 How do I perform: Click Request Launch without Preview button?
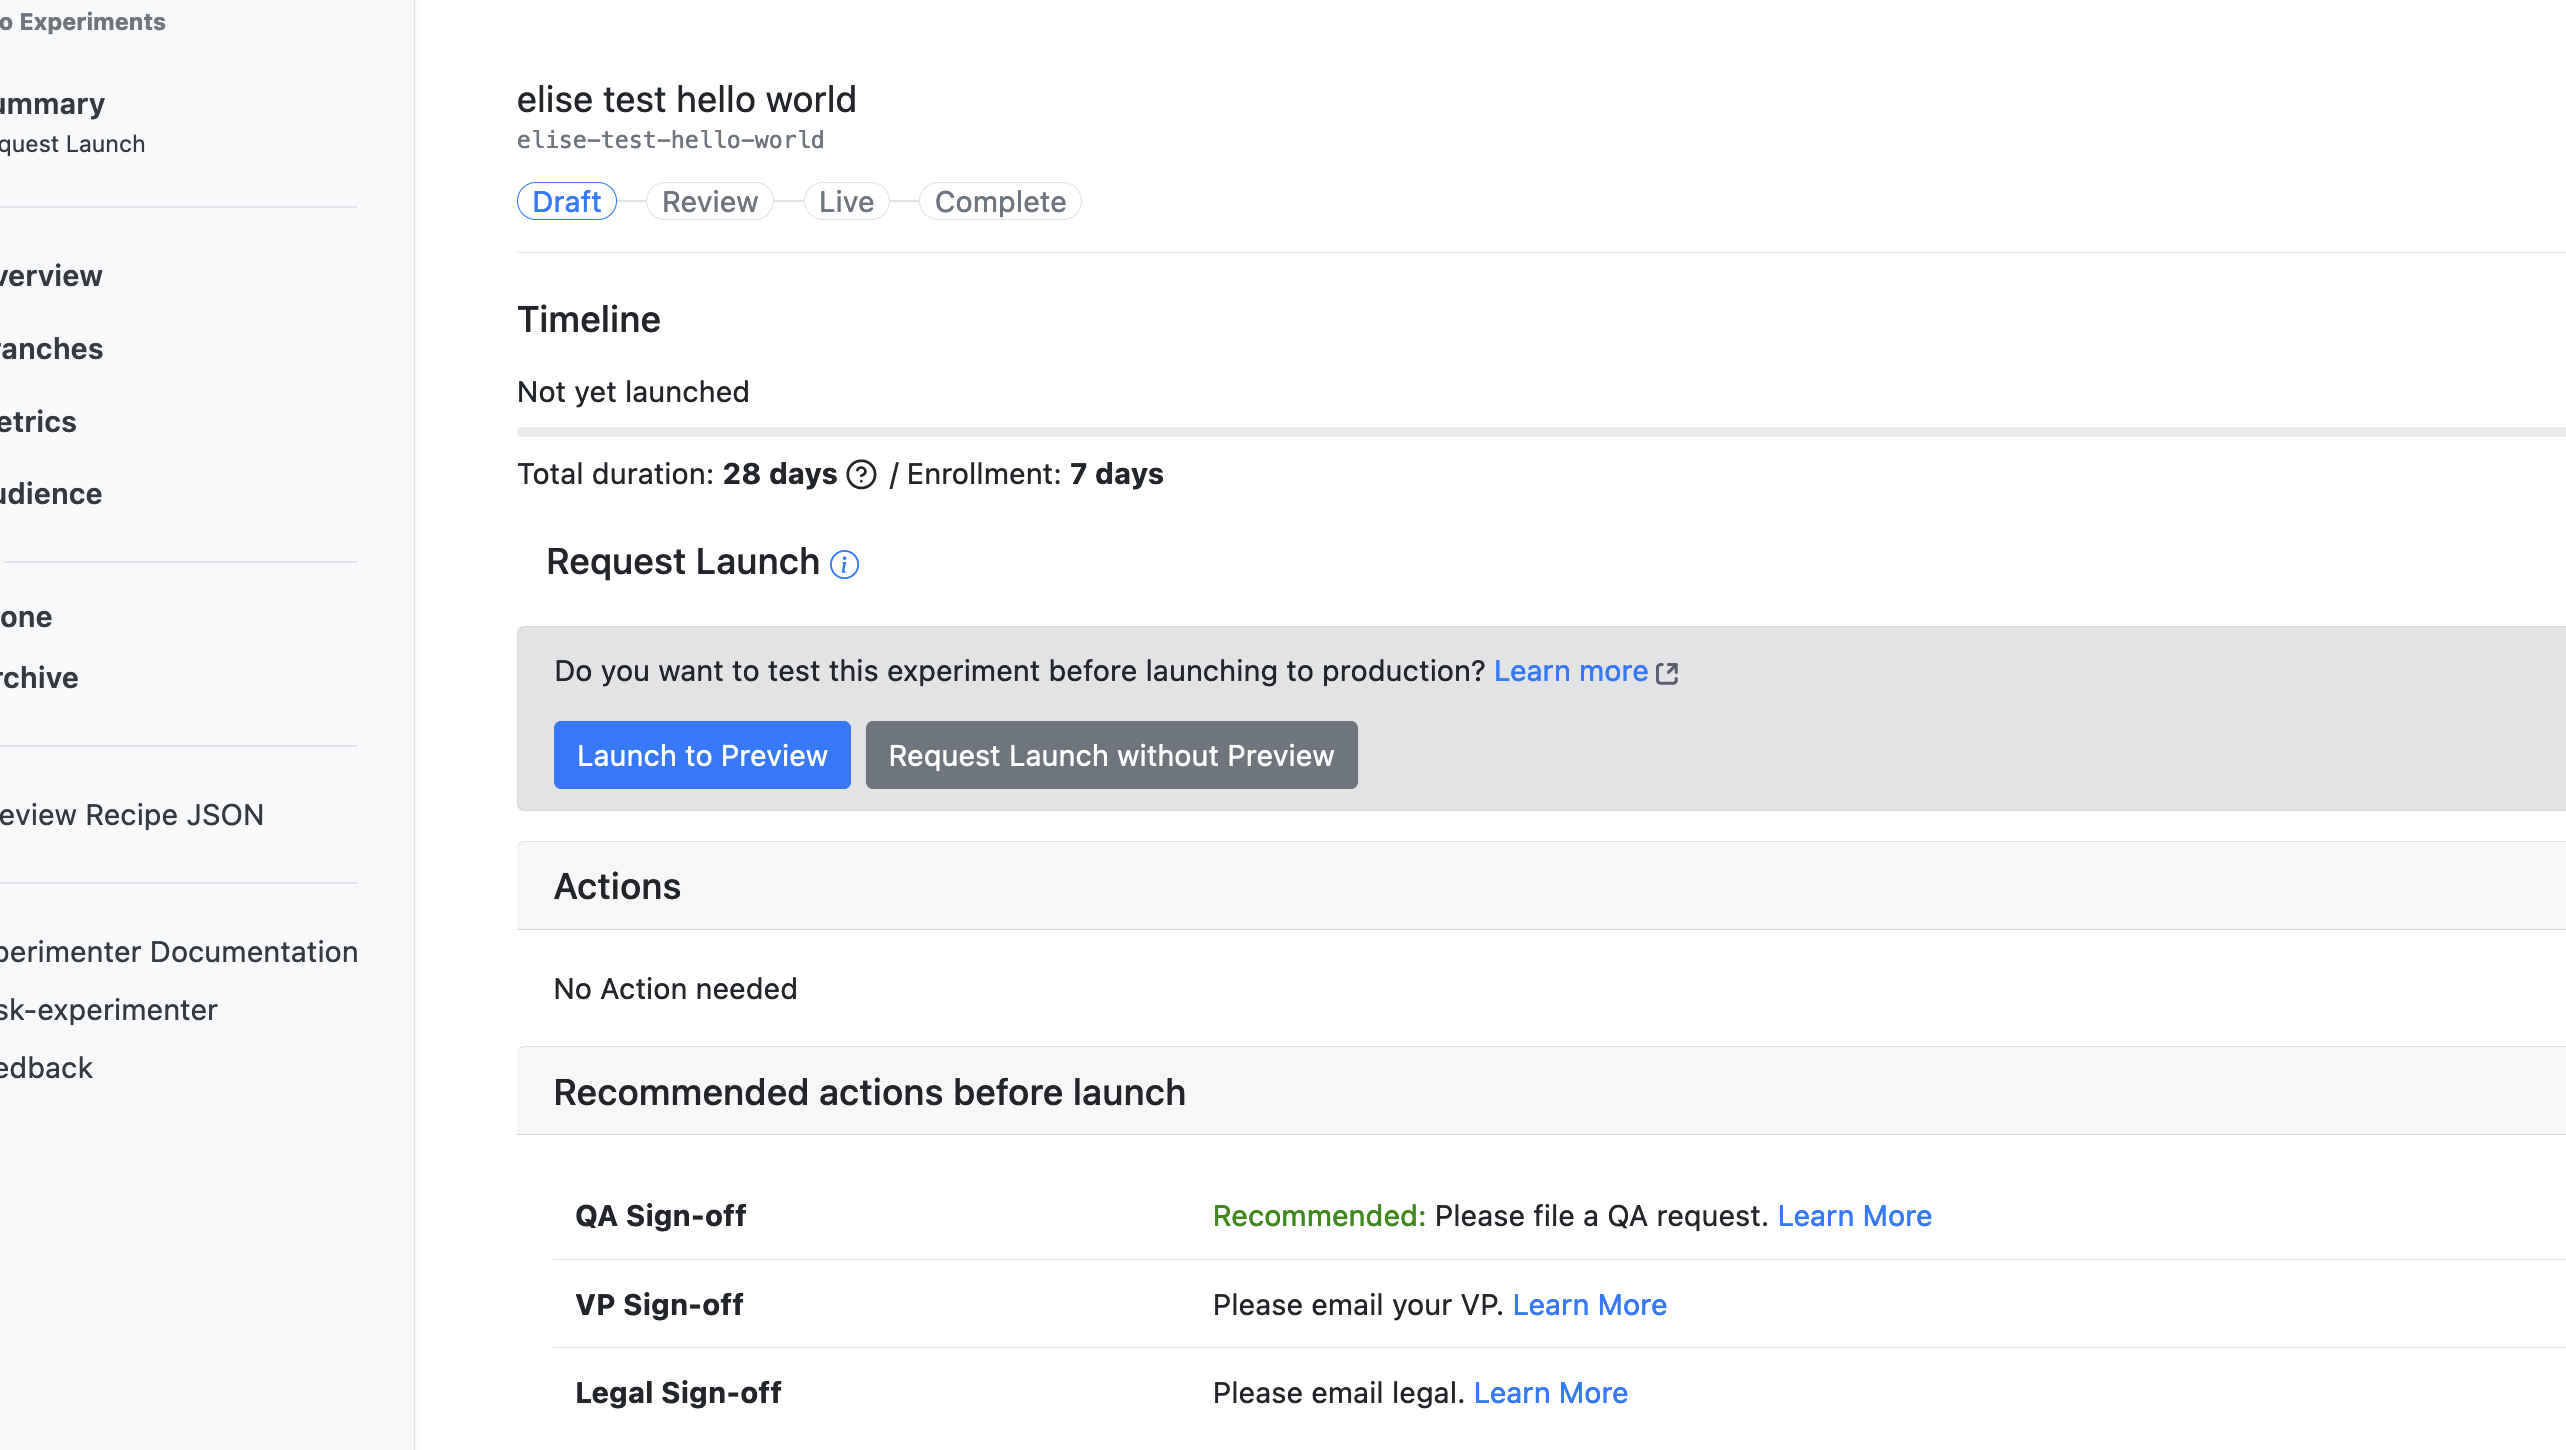[x=1111, y=755]
